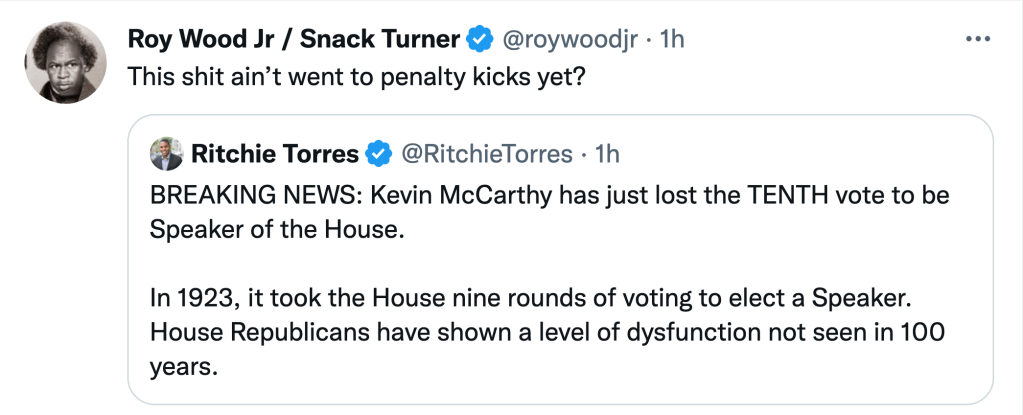Click the 1h timestamp after @RitchieTorres
The width and height of the screenshot is (1023, 415).
coord(607,154)
